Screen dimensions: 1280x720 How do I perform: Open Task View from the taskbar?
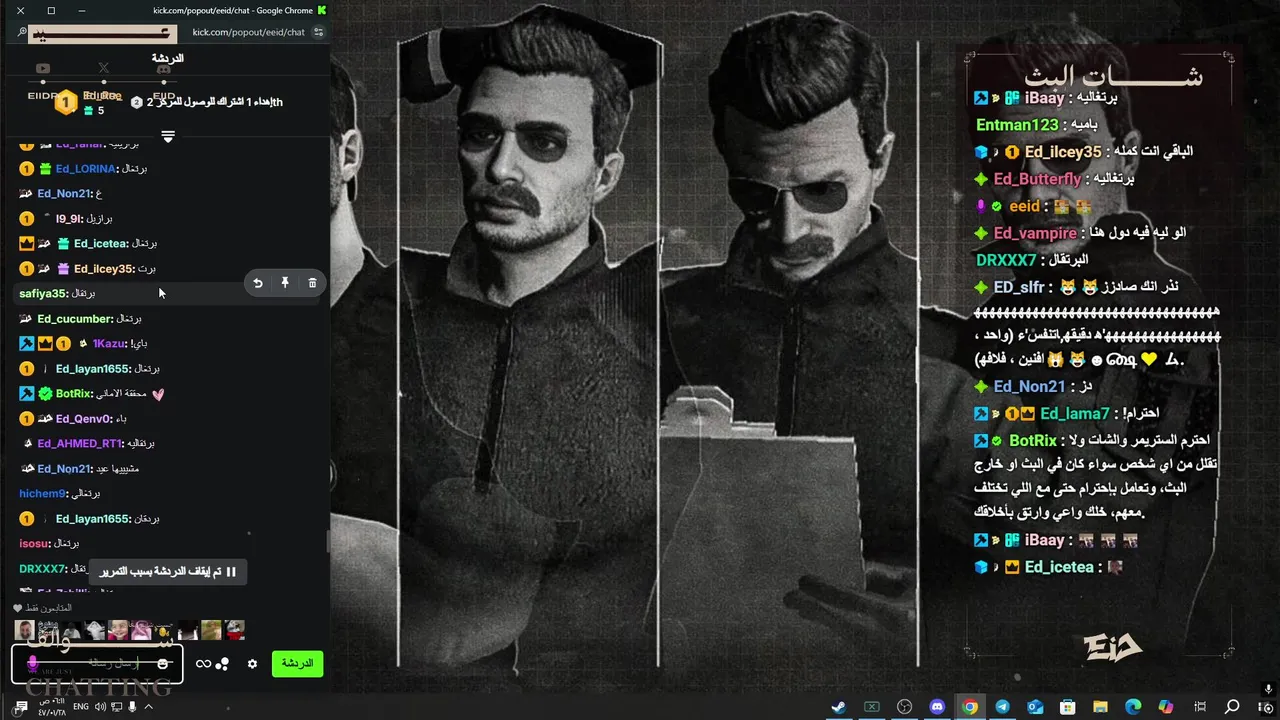click(x=1199, y=706)
